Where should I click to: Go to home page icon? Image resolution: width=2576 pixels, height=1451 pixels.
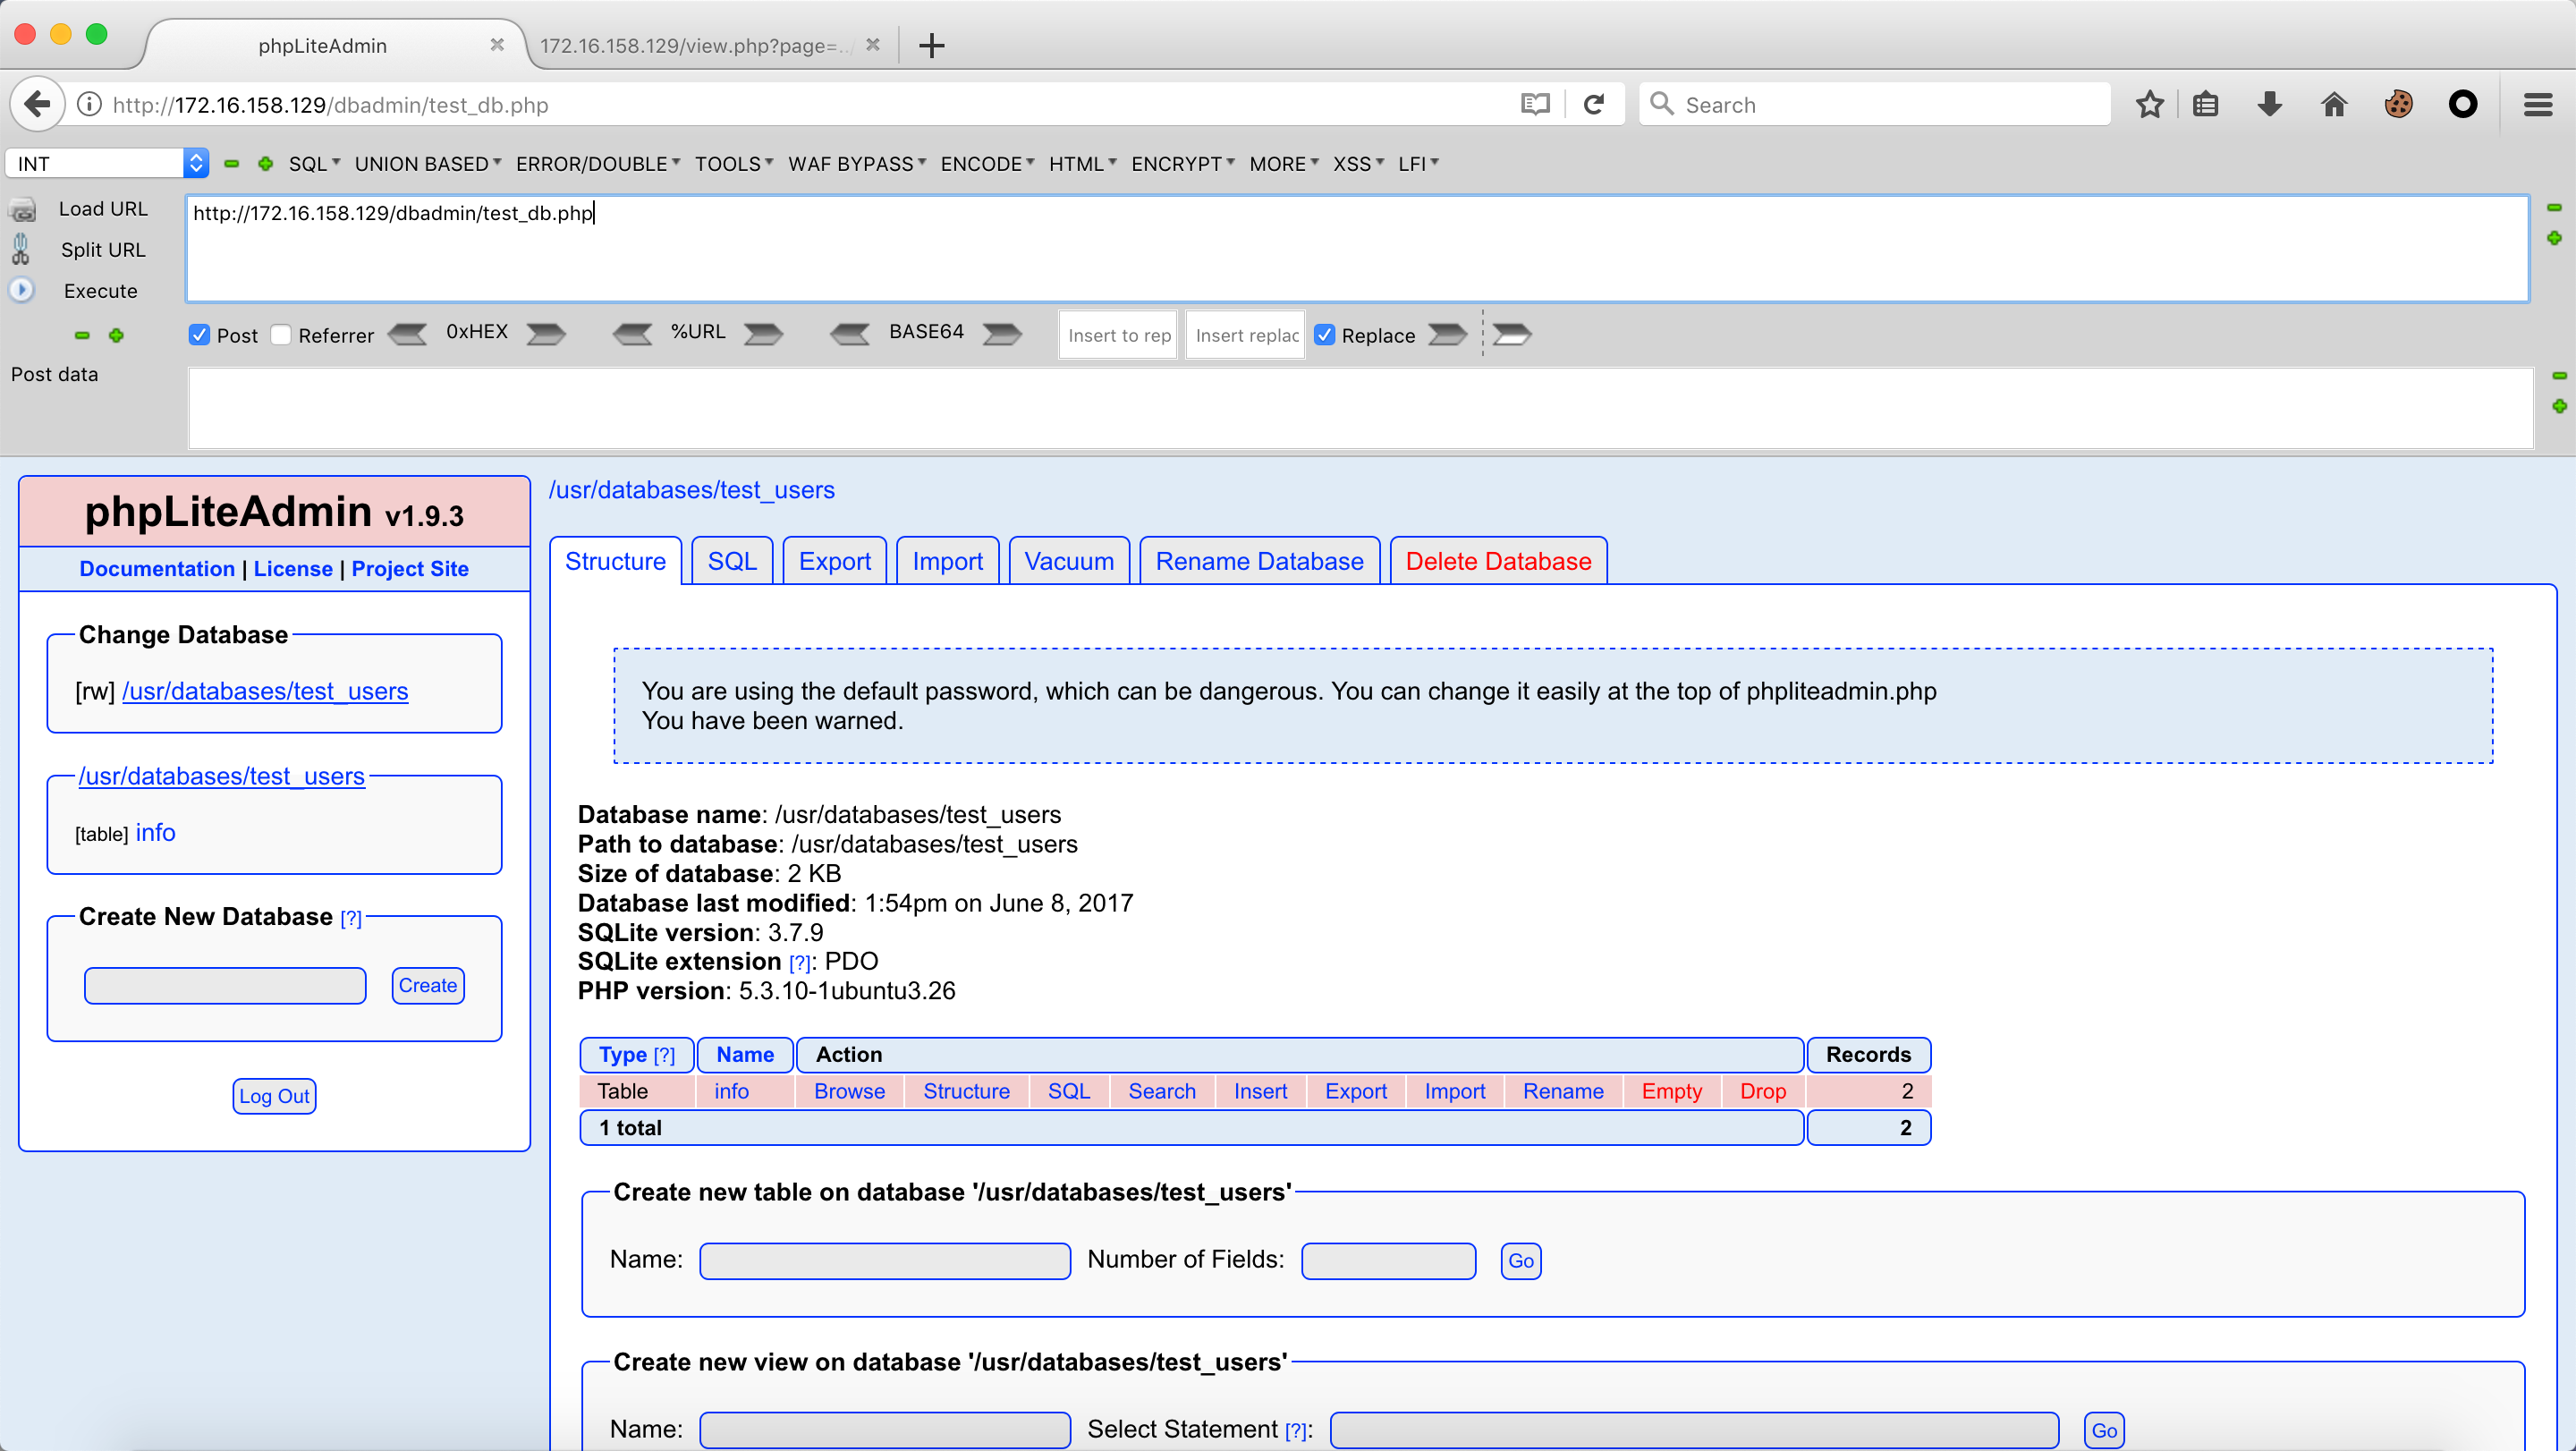coord(2333,104)
